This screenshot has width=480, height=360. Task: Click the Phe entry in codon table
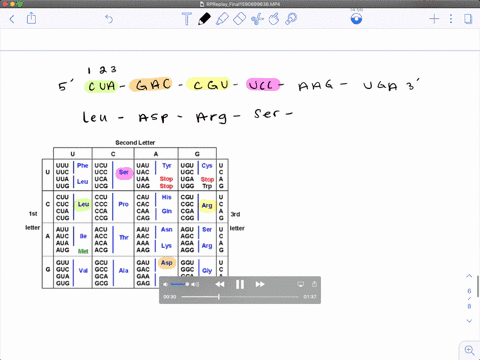point(82,165)
